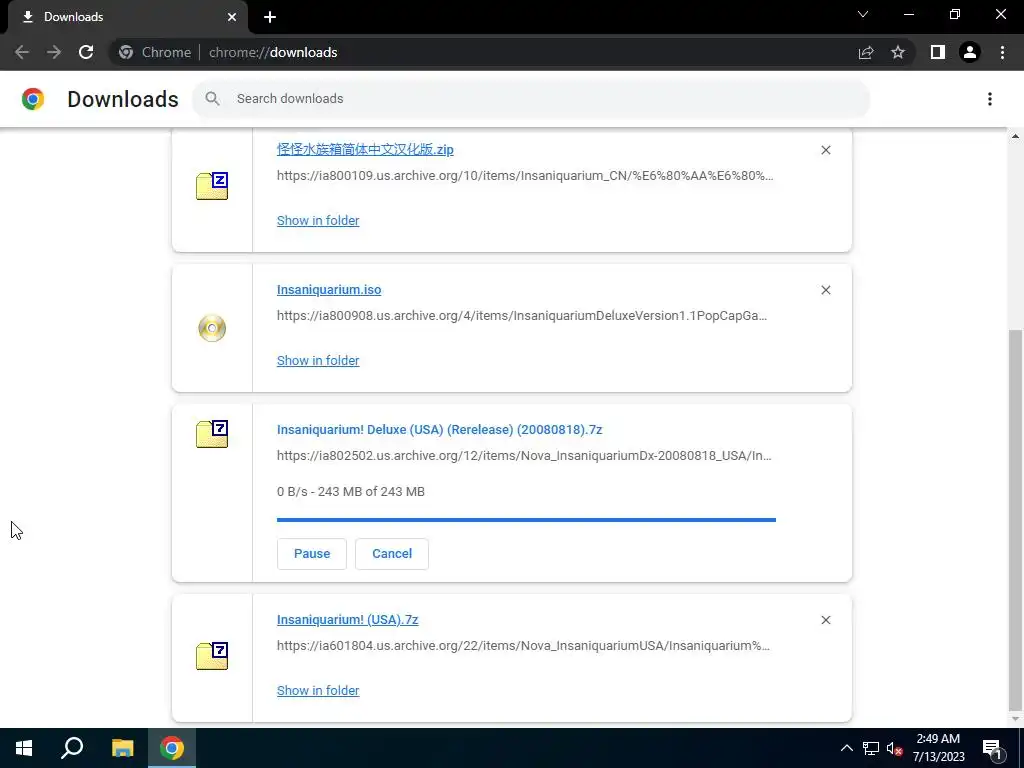
Task: Pause the Insaniquarium Deluxe download
Action: [x=312, y=554]
